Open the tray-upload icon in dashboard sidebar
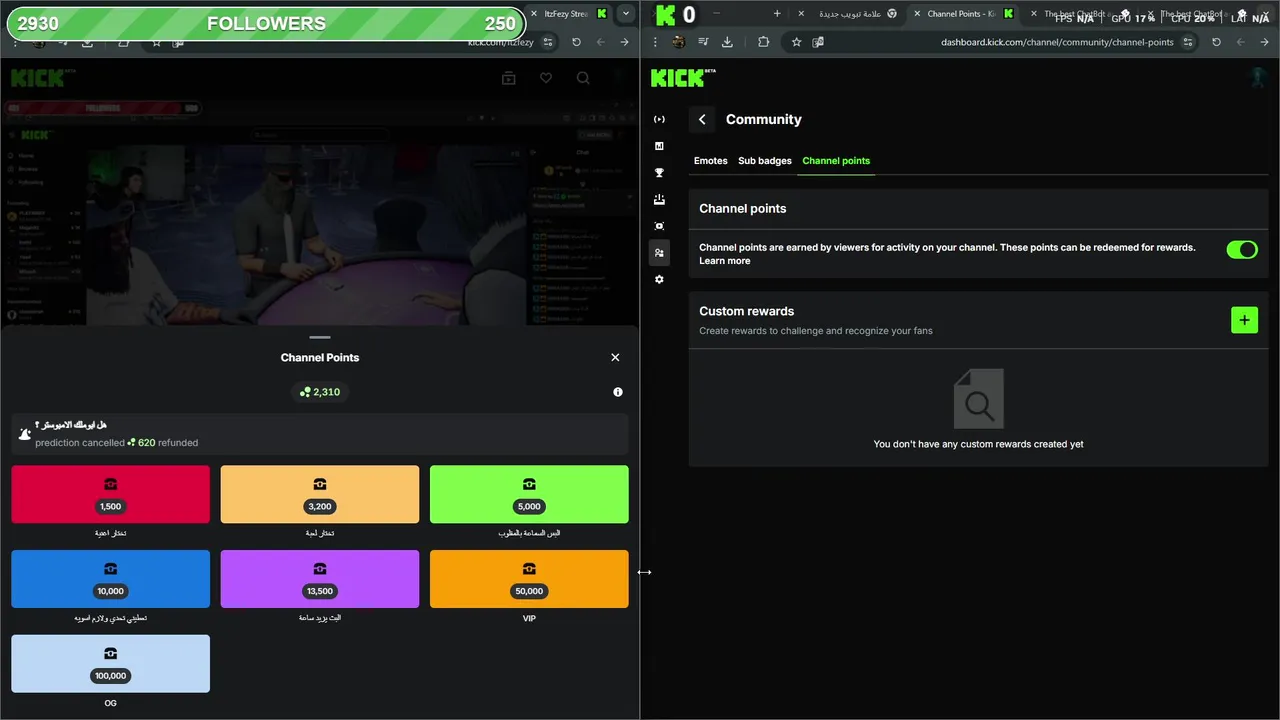 coord(659,200)
